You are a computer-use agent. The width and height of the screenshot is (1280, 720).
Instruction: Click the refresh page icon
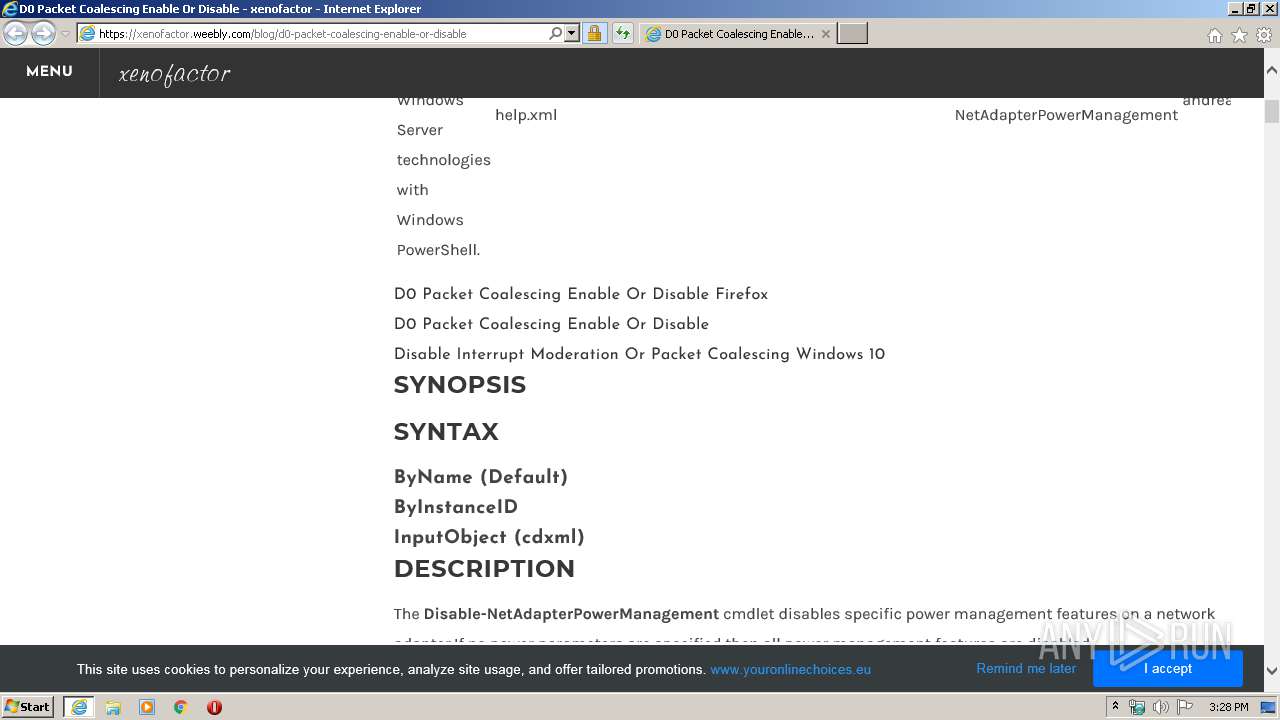[x=623, y=33]
